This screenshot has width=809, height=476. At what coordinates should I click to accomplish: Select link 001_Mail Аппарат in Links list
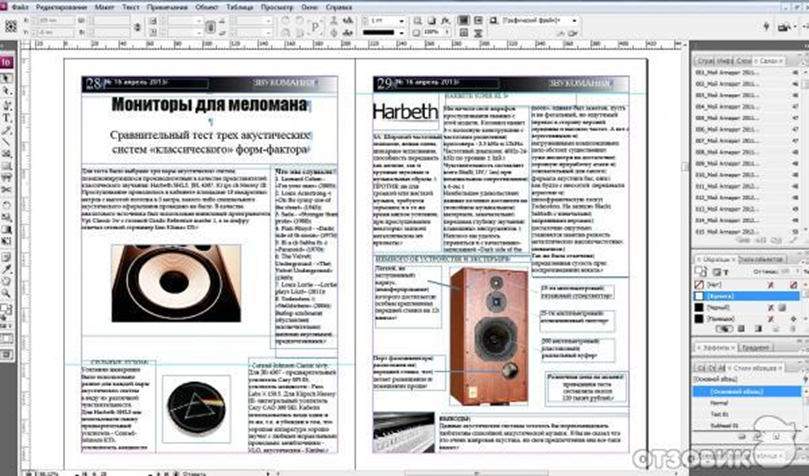(x=747, y=73)
